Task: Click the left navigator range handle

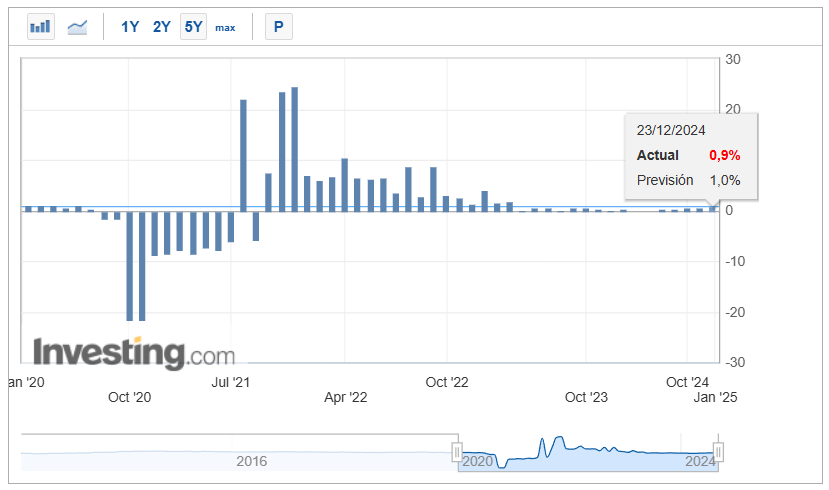Action: coord(457,452)
